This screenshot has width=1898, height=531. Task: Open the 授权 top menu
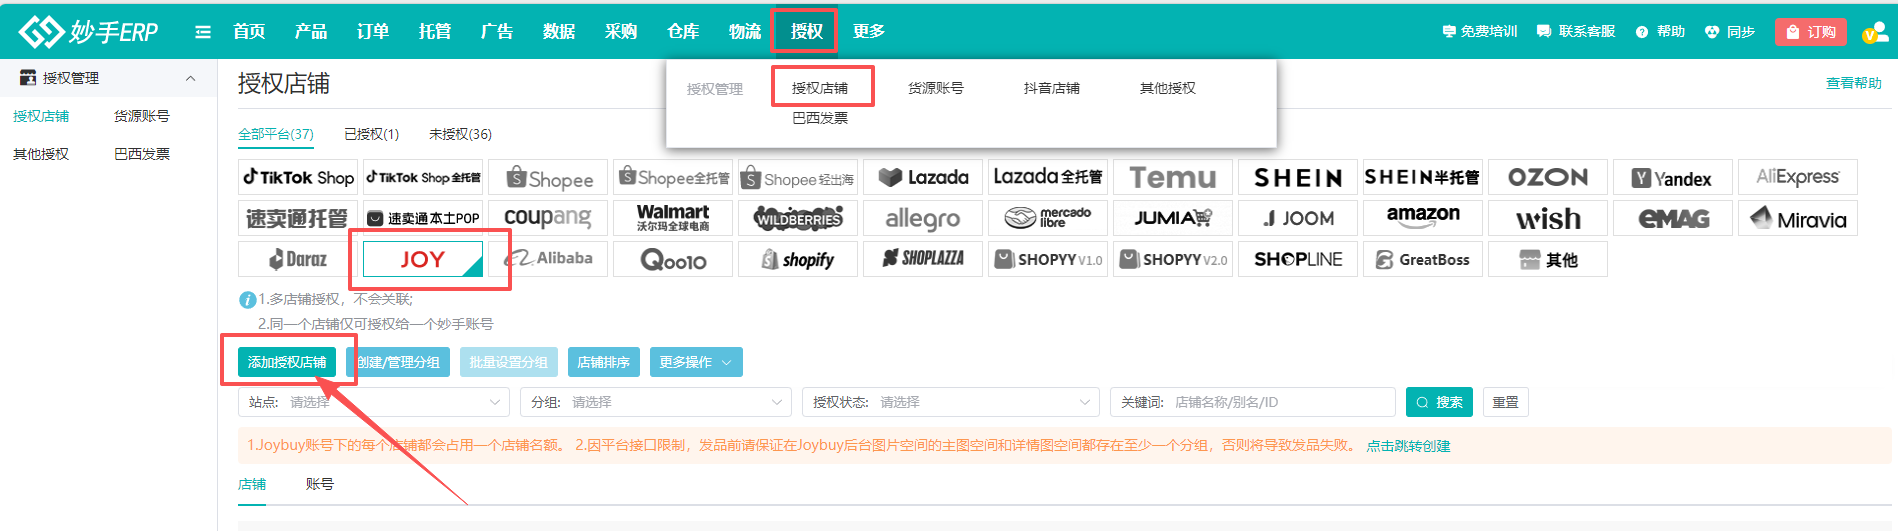806,31
